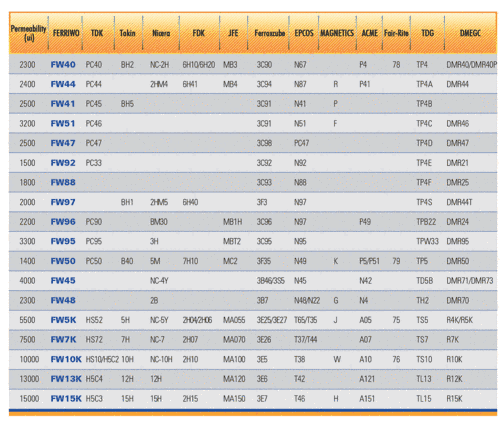Select the FW41 blue link
The width and height of the screenshot is (501, 423).
pyautogui.click(x=63, y=104)
